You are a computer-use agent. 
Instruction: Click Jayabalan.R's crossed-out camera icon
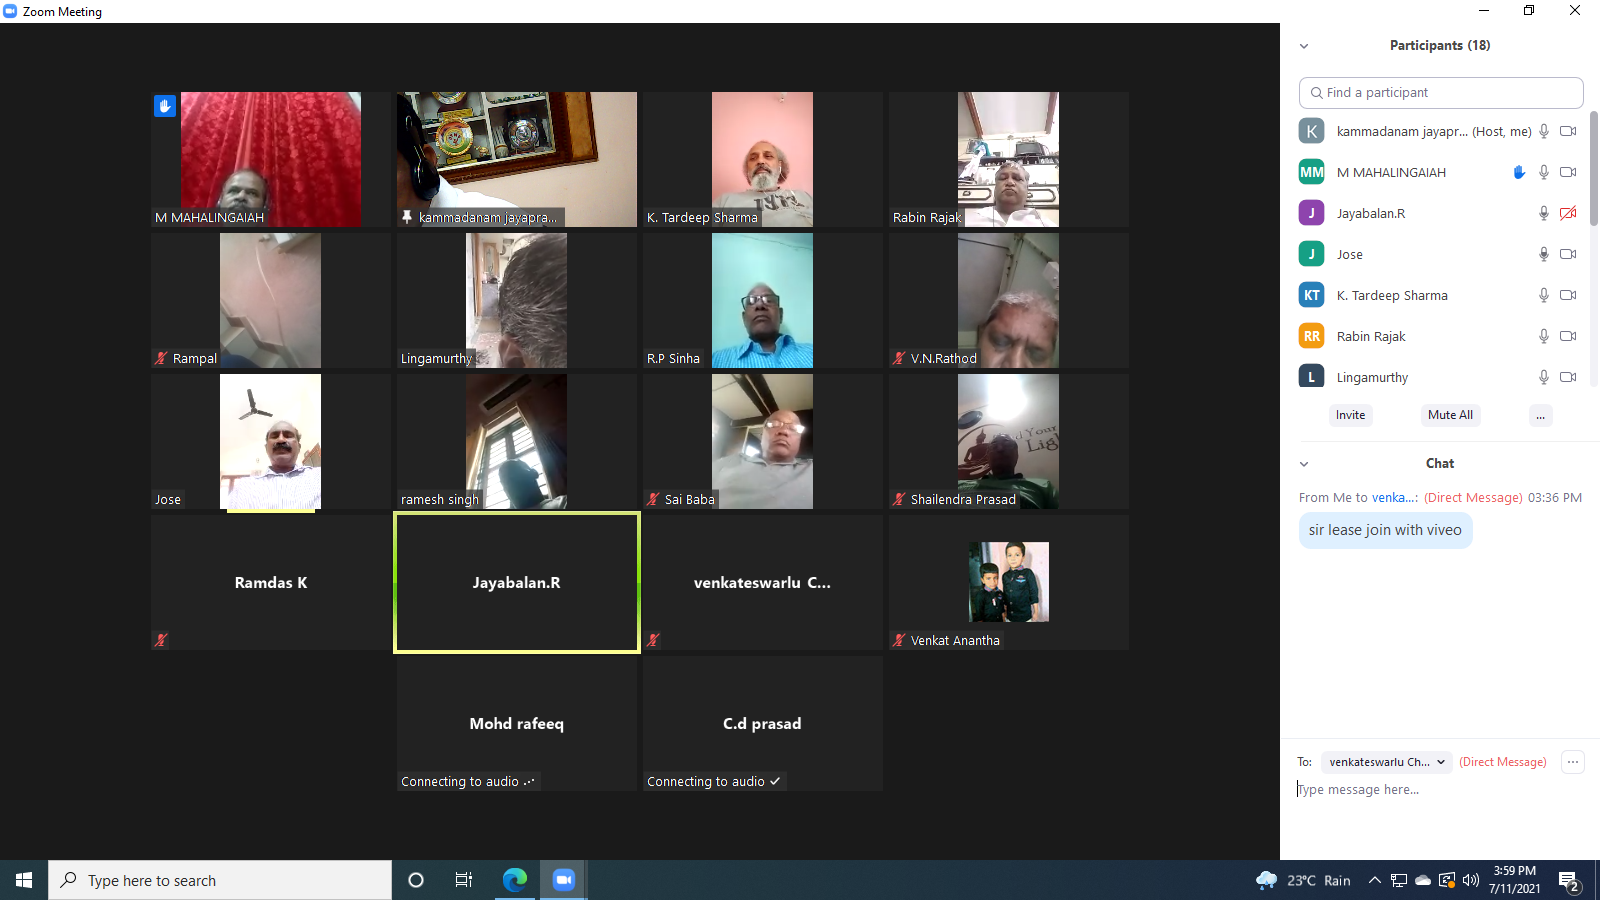click(x=1568, y=213)
